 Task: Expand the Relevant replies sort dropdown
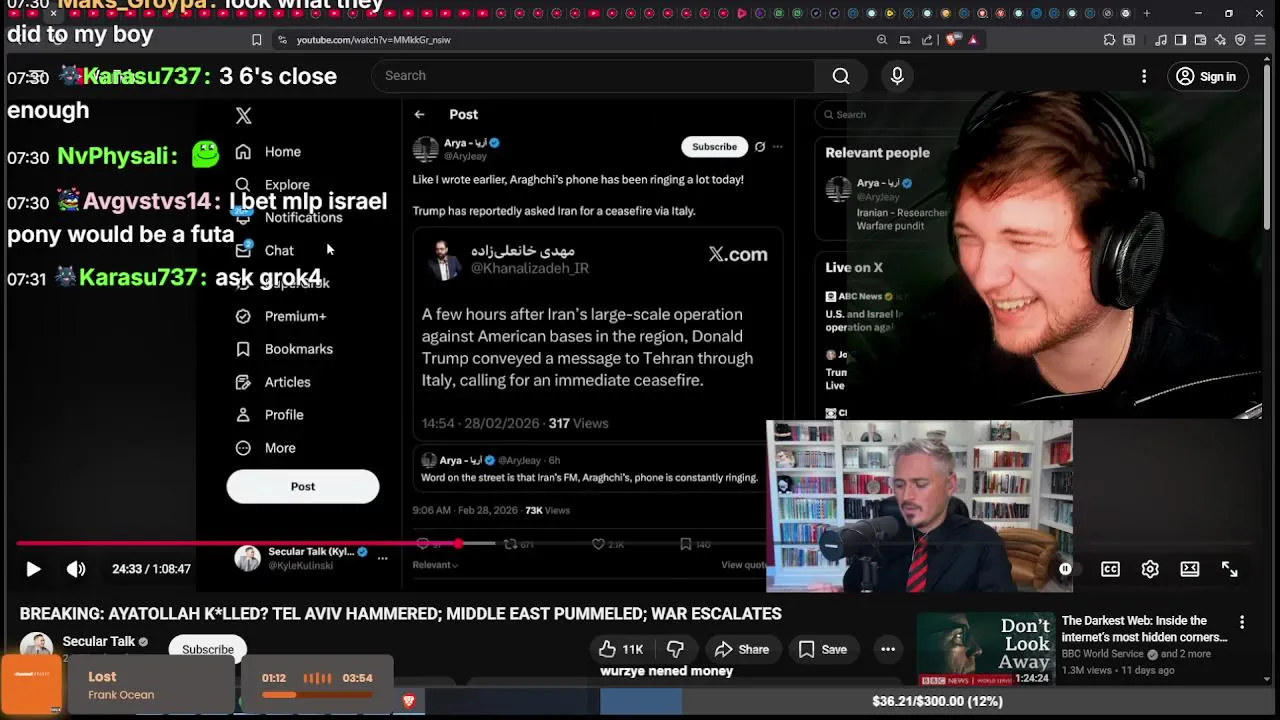[x=435, y=565]
